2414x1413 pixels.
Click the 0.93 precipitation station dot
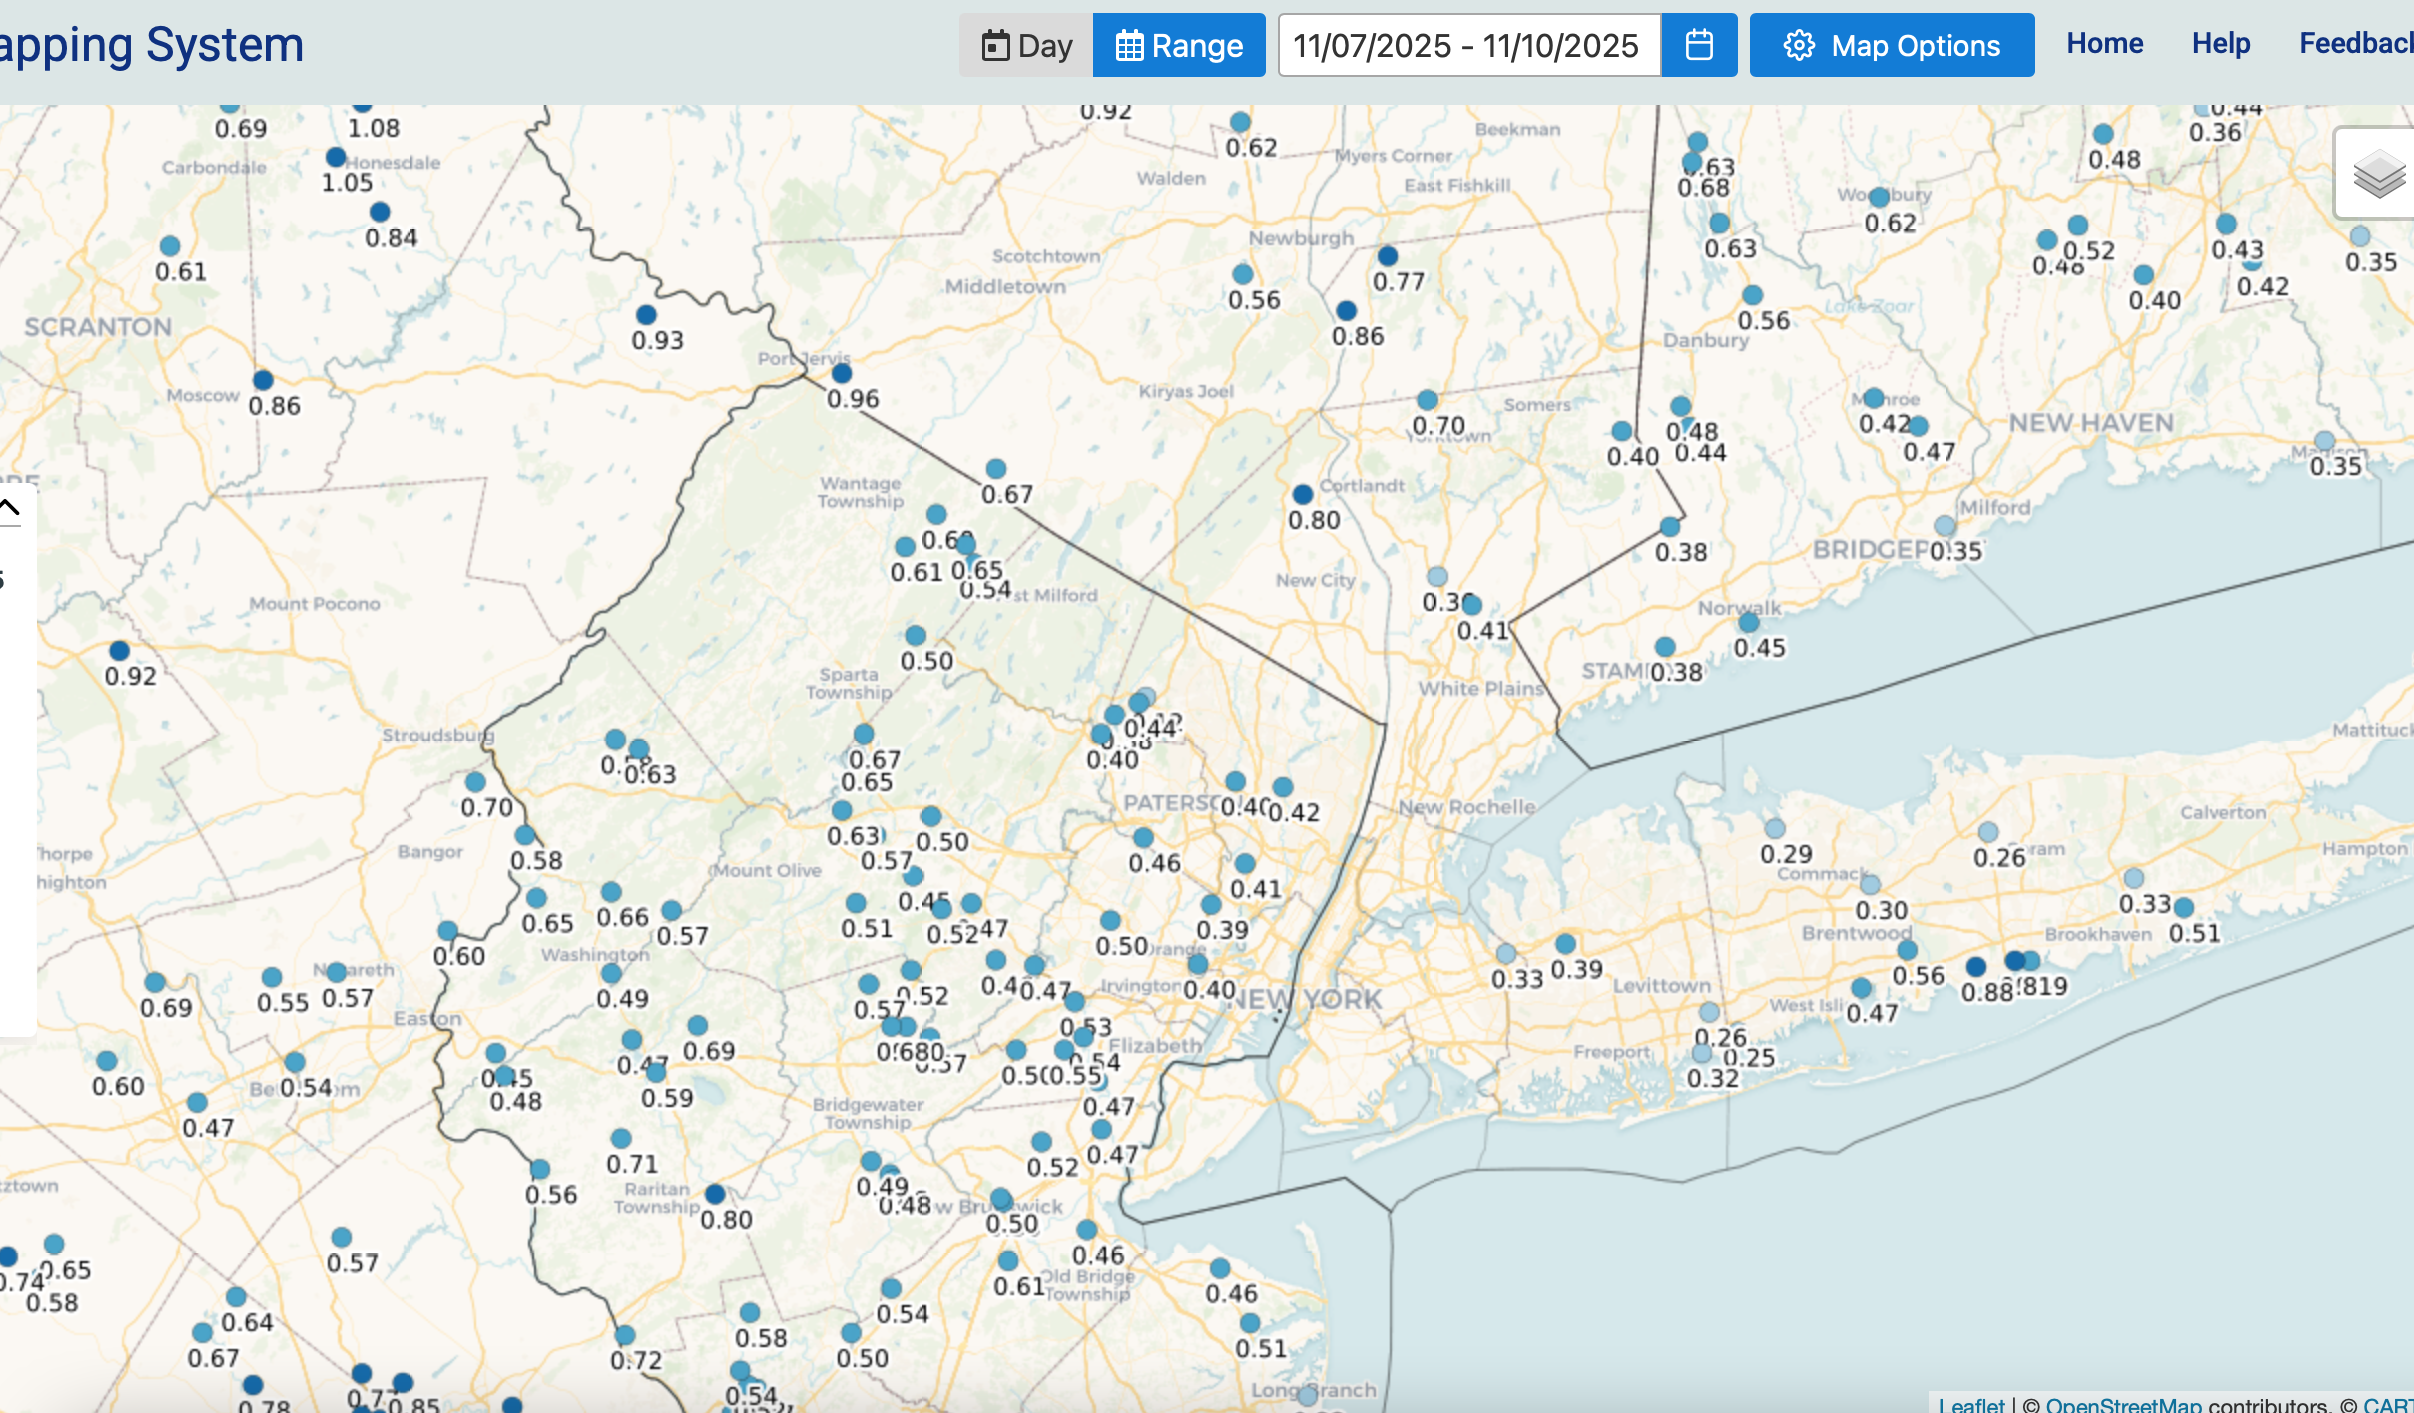pos(646,315)
